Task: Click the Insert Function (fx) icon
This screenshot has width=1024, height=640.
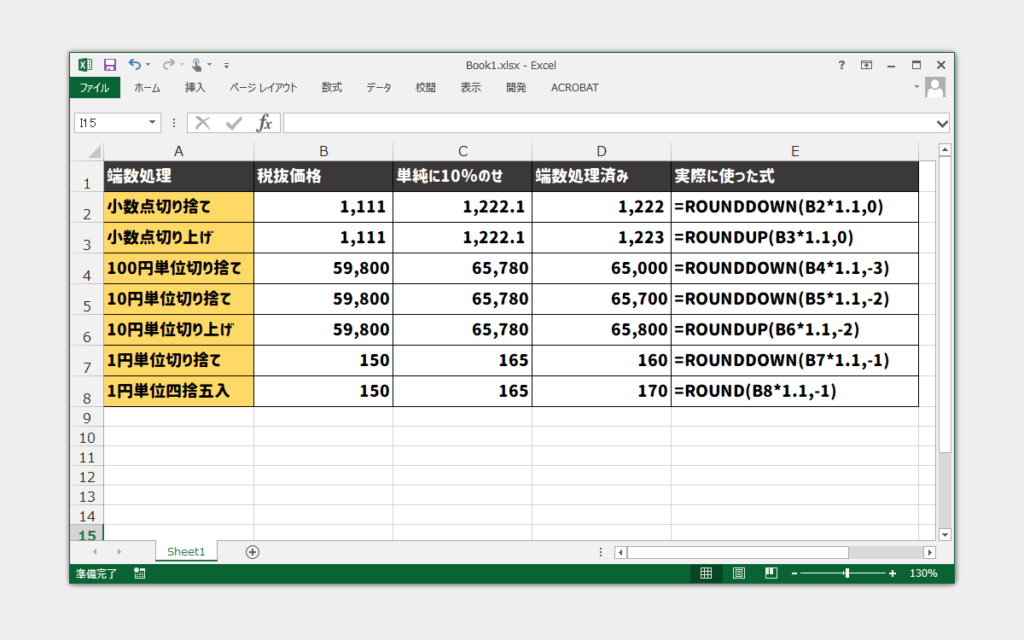Action: (x=265, y=122)
